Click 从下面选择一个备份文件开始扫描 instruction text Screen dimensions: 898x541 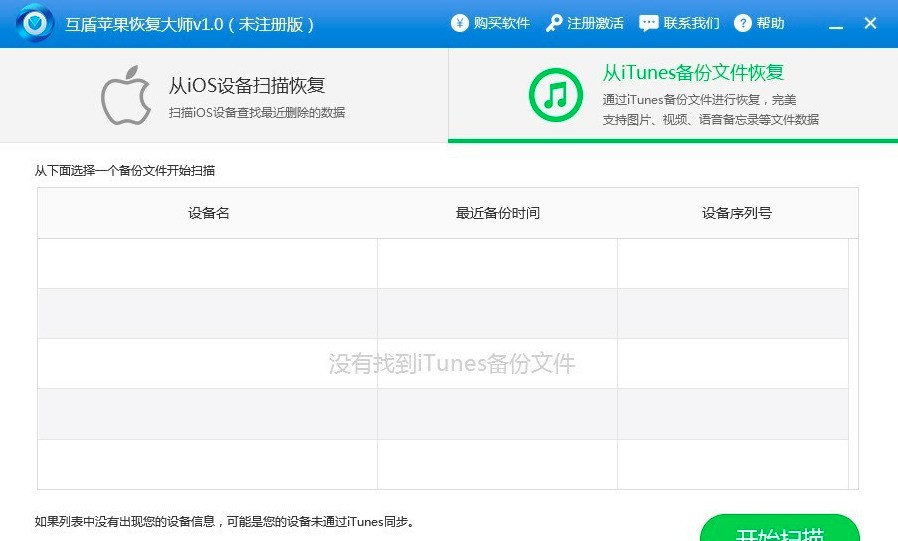125,171
